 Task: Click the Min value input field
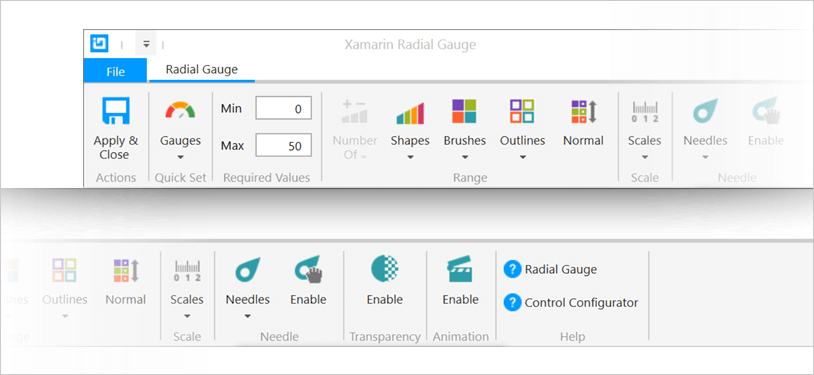[283, 109]
